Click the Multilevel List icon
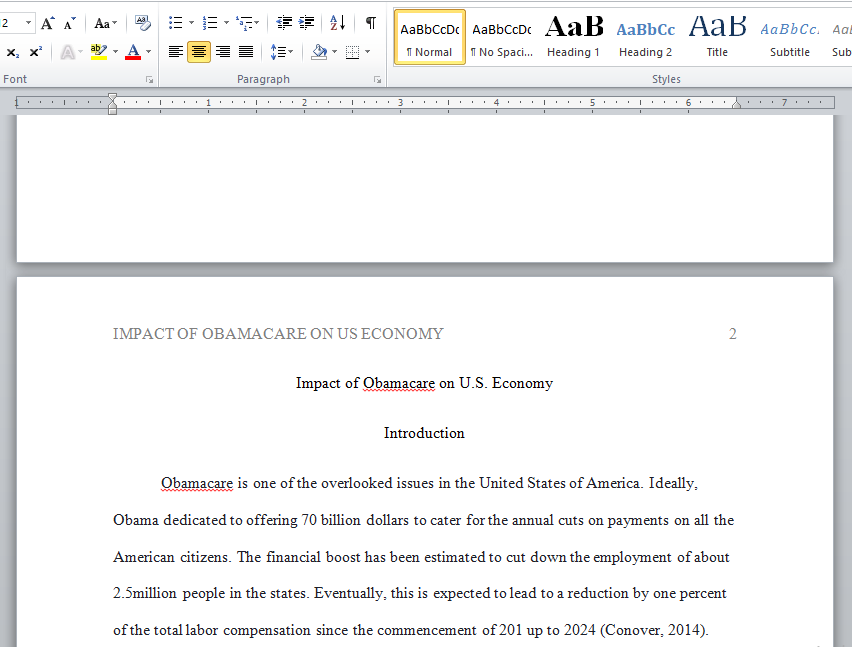This screenshot has height=647, width=852. coord(247,23)
